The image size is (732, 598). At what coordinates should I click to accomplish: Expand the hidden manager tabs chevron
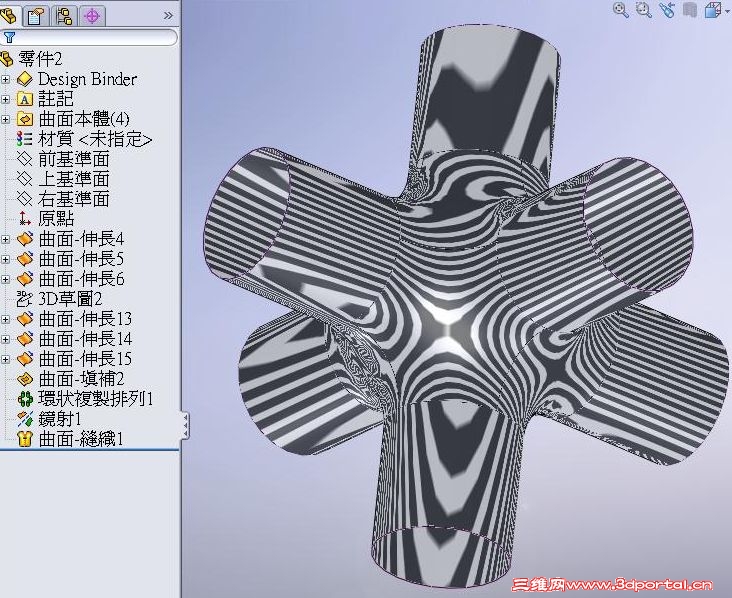click(168, 16)
